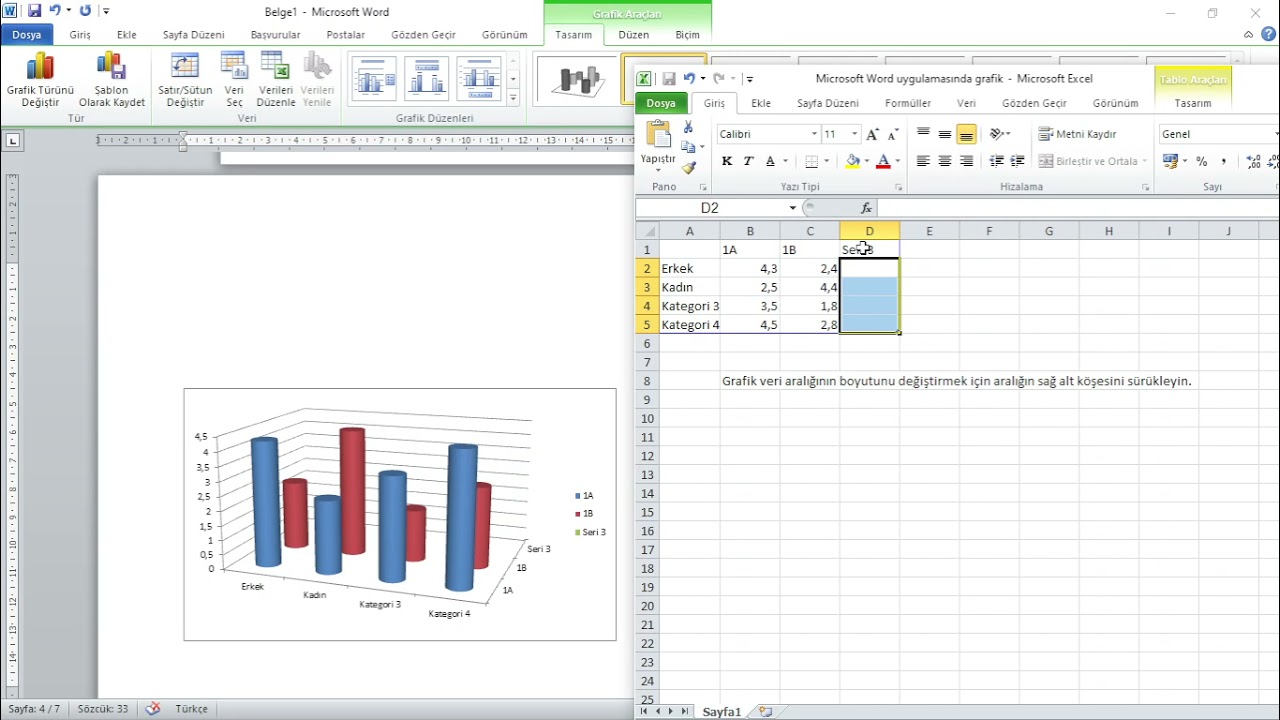The width and height of the screenshot is (1280, 720).
Task: Switch to Word Başvurular tab
Action: (275, 34)
